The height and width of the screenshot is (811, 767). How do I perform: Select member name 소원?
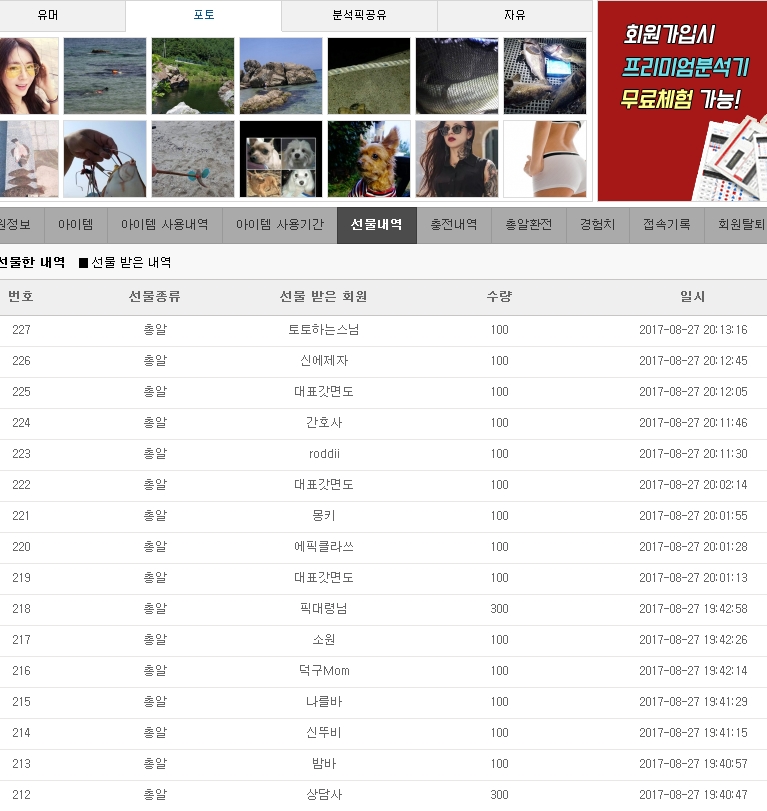[x=324, y=640]
